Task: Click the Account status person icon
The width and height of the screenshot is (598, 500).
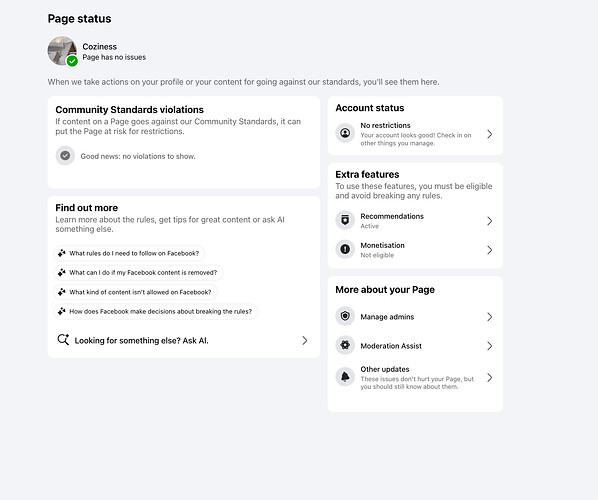Action: tap(345, 133)
